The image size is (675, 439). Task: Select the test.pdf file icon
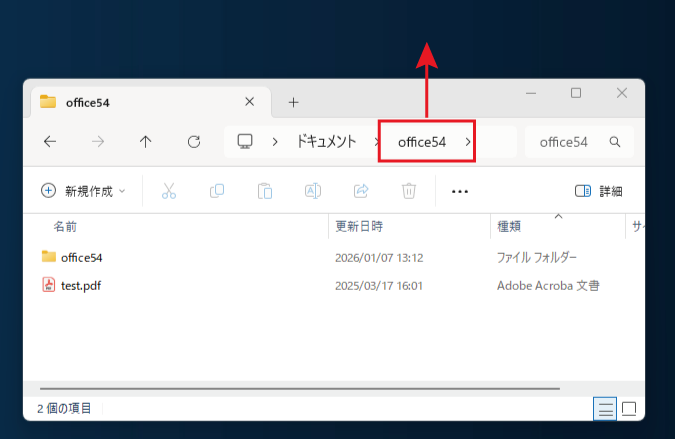click(x=49, y=285)
